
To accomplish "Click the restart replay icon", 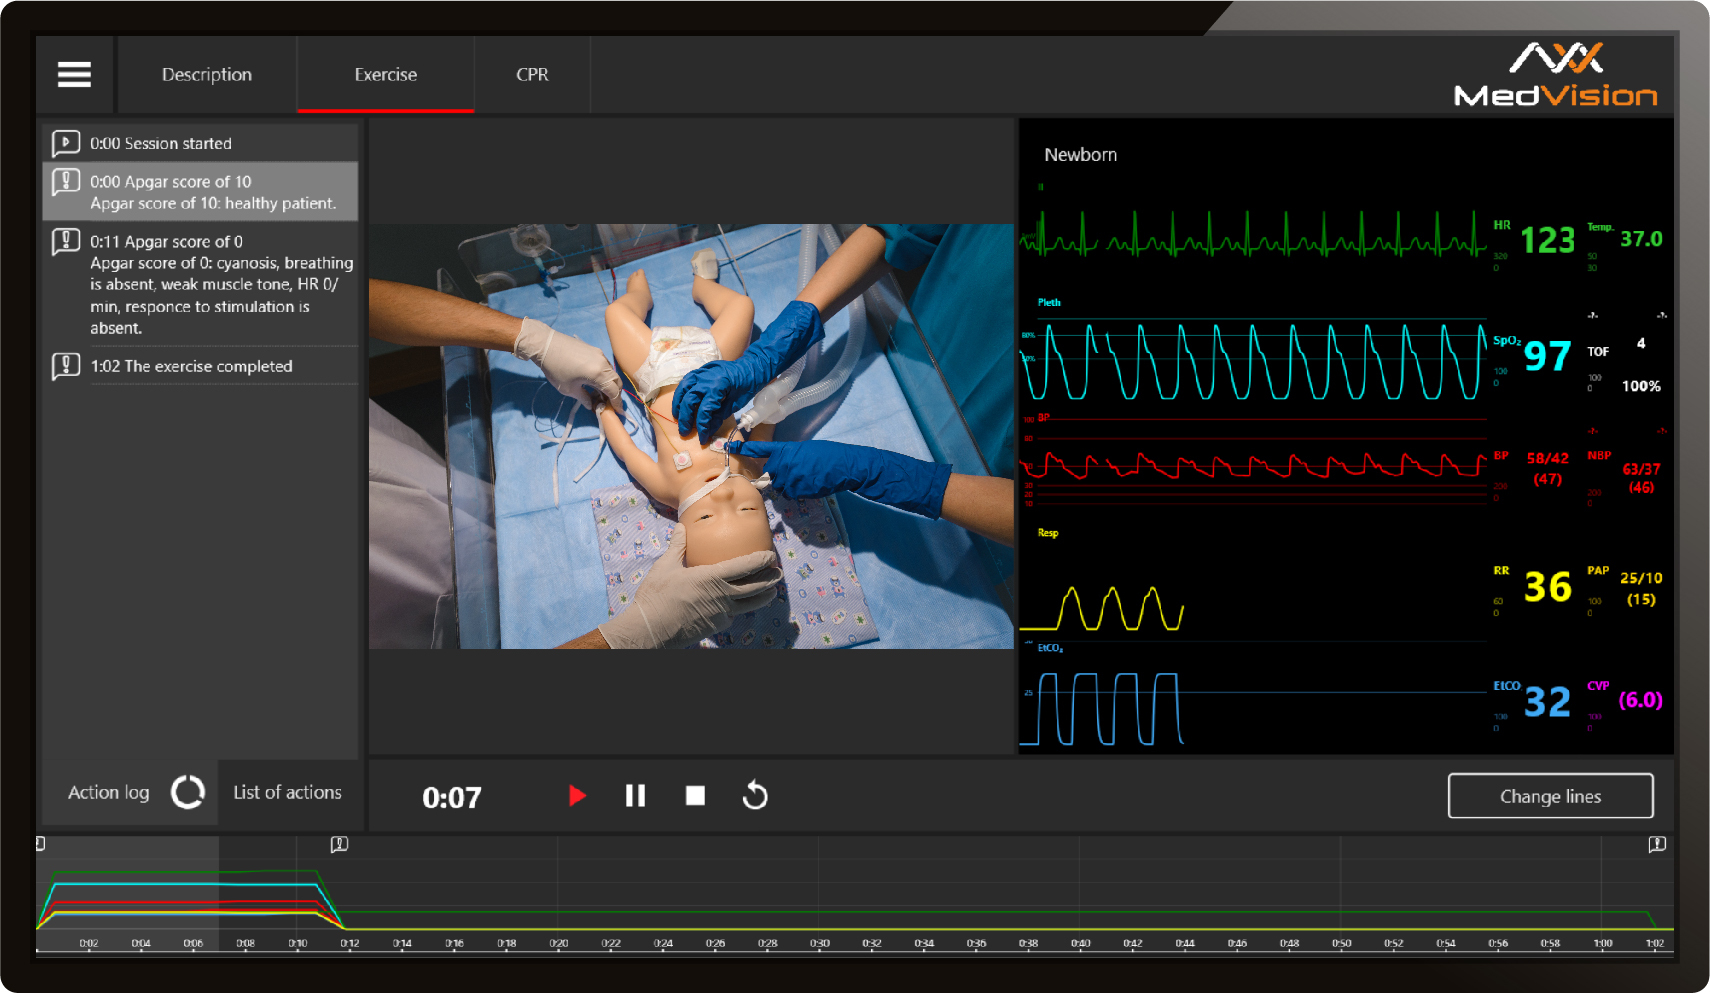I will (x=755, y=796).
